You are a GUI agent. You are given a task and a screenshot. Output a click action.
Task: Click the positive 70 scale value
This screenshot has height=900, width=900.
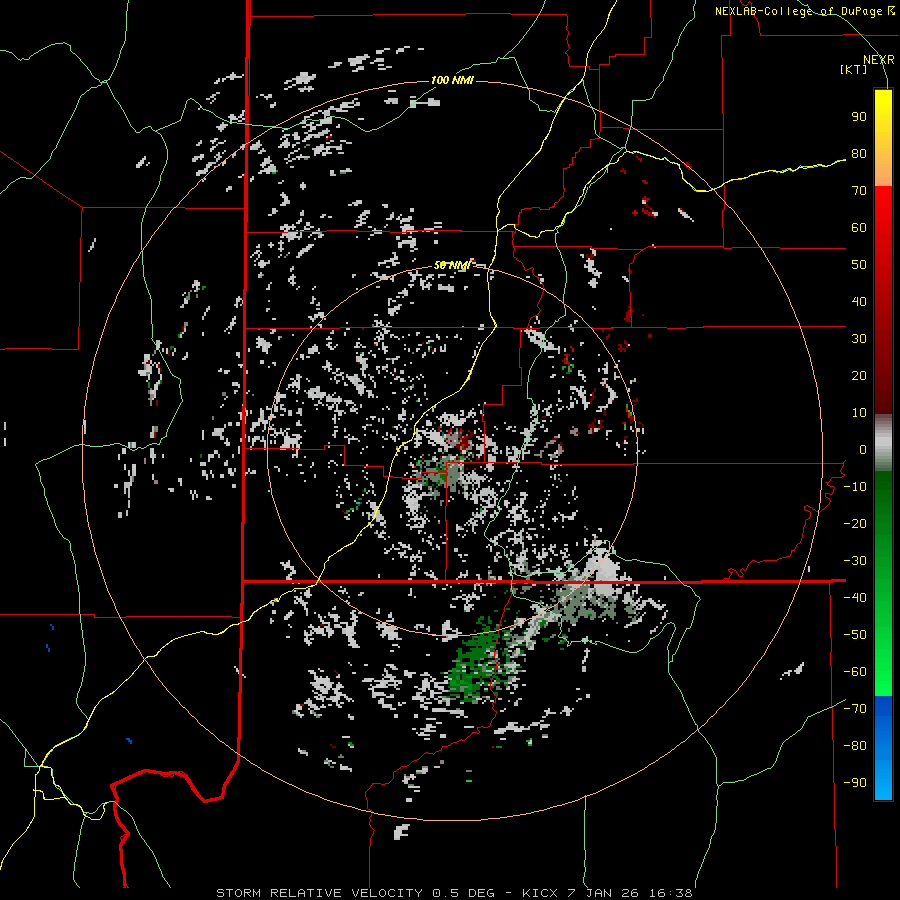pyautogui.click(x=859, y=191)
